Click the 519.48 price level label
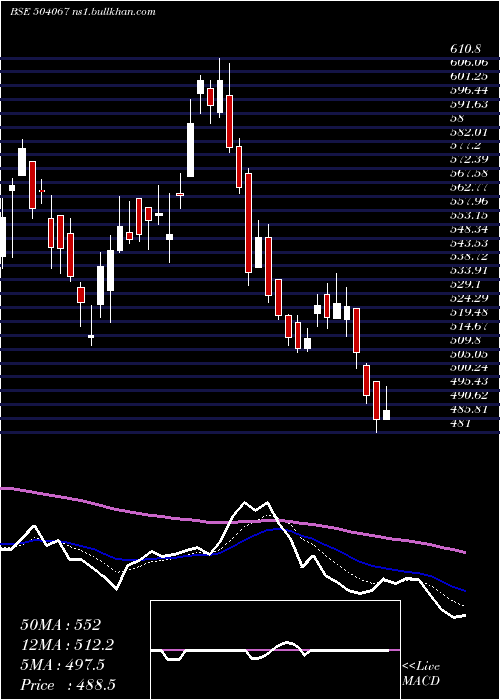This screenshot has height=700, width=500. (469, 312)
